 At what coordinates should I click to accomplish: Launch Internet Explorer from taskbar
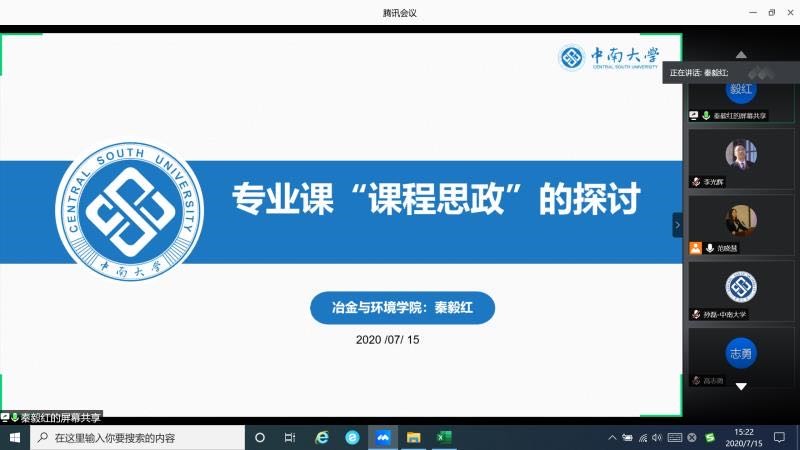click(x=321, y=438)
